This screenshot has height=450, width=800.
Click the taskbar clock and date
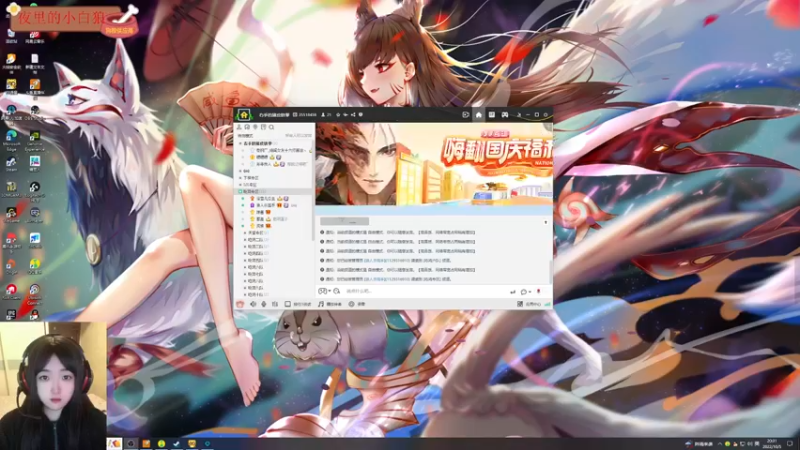(x=772, y=444)
